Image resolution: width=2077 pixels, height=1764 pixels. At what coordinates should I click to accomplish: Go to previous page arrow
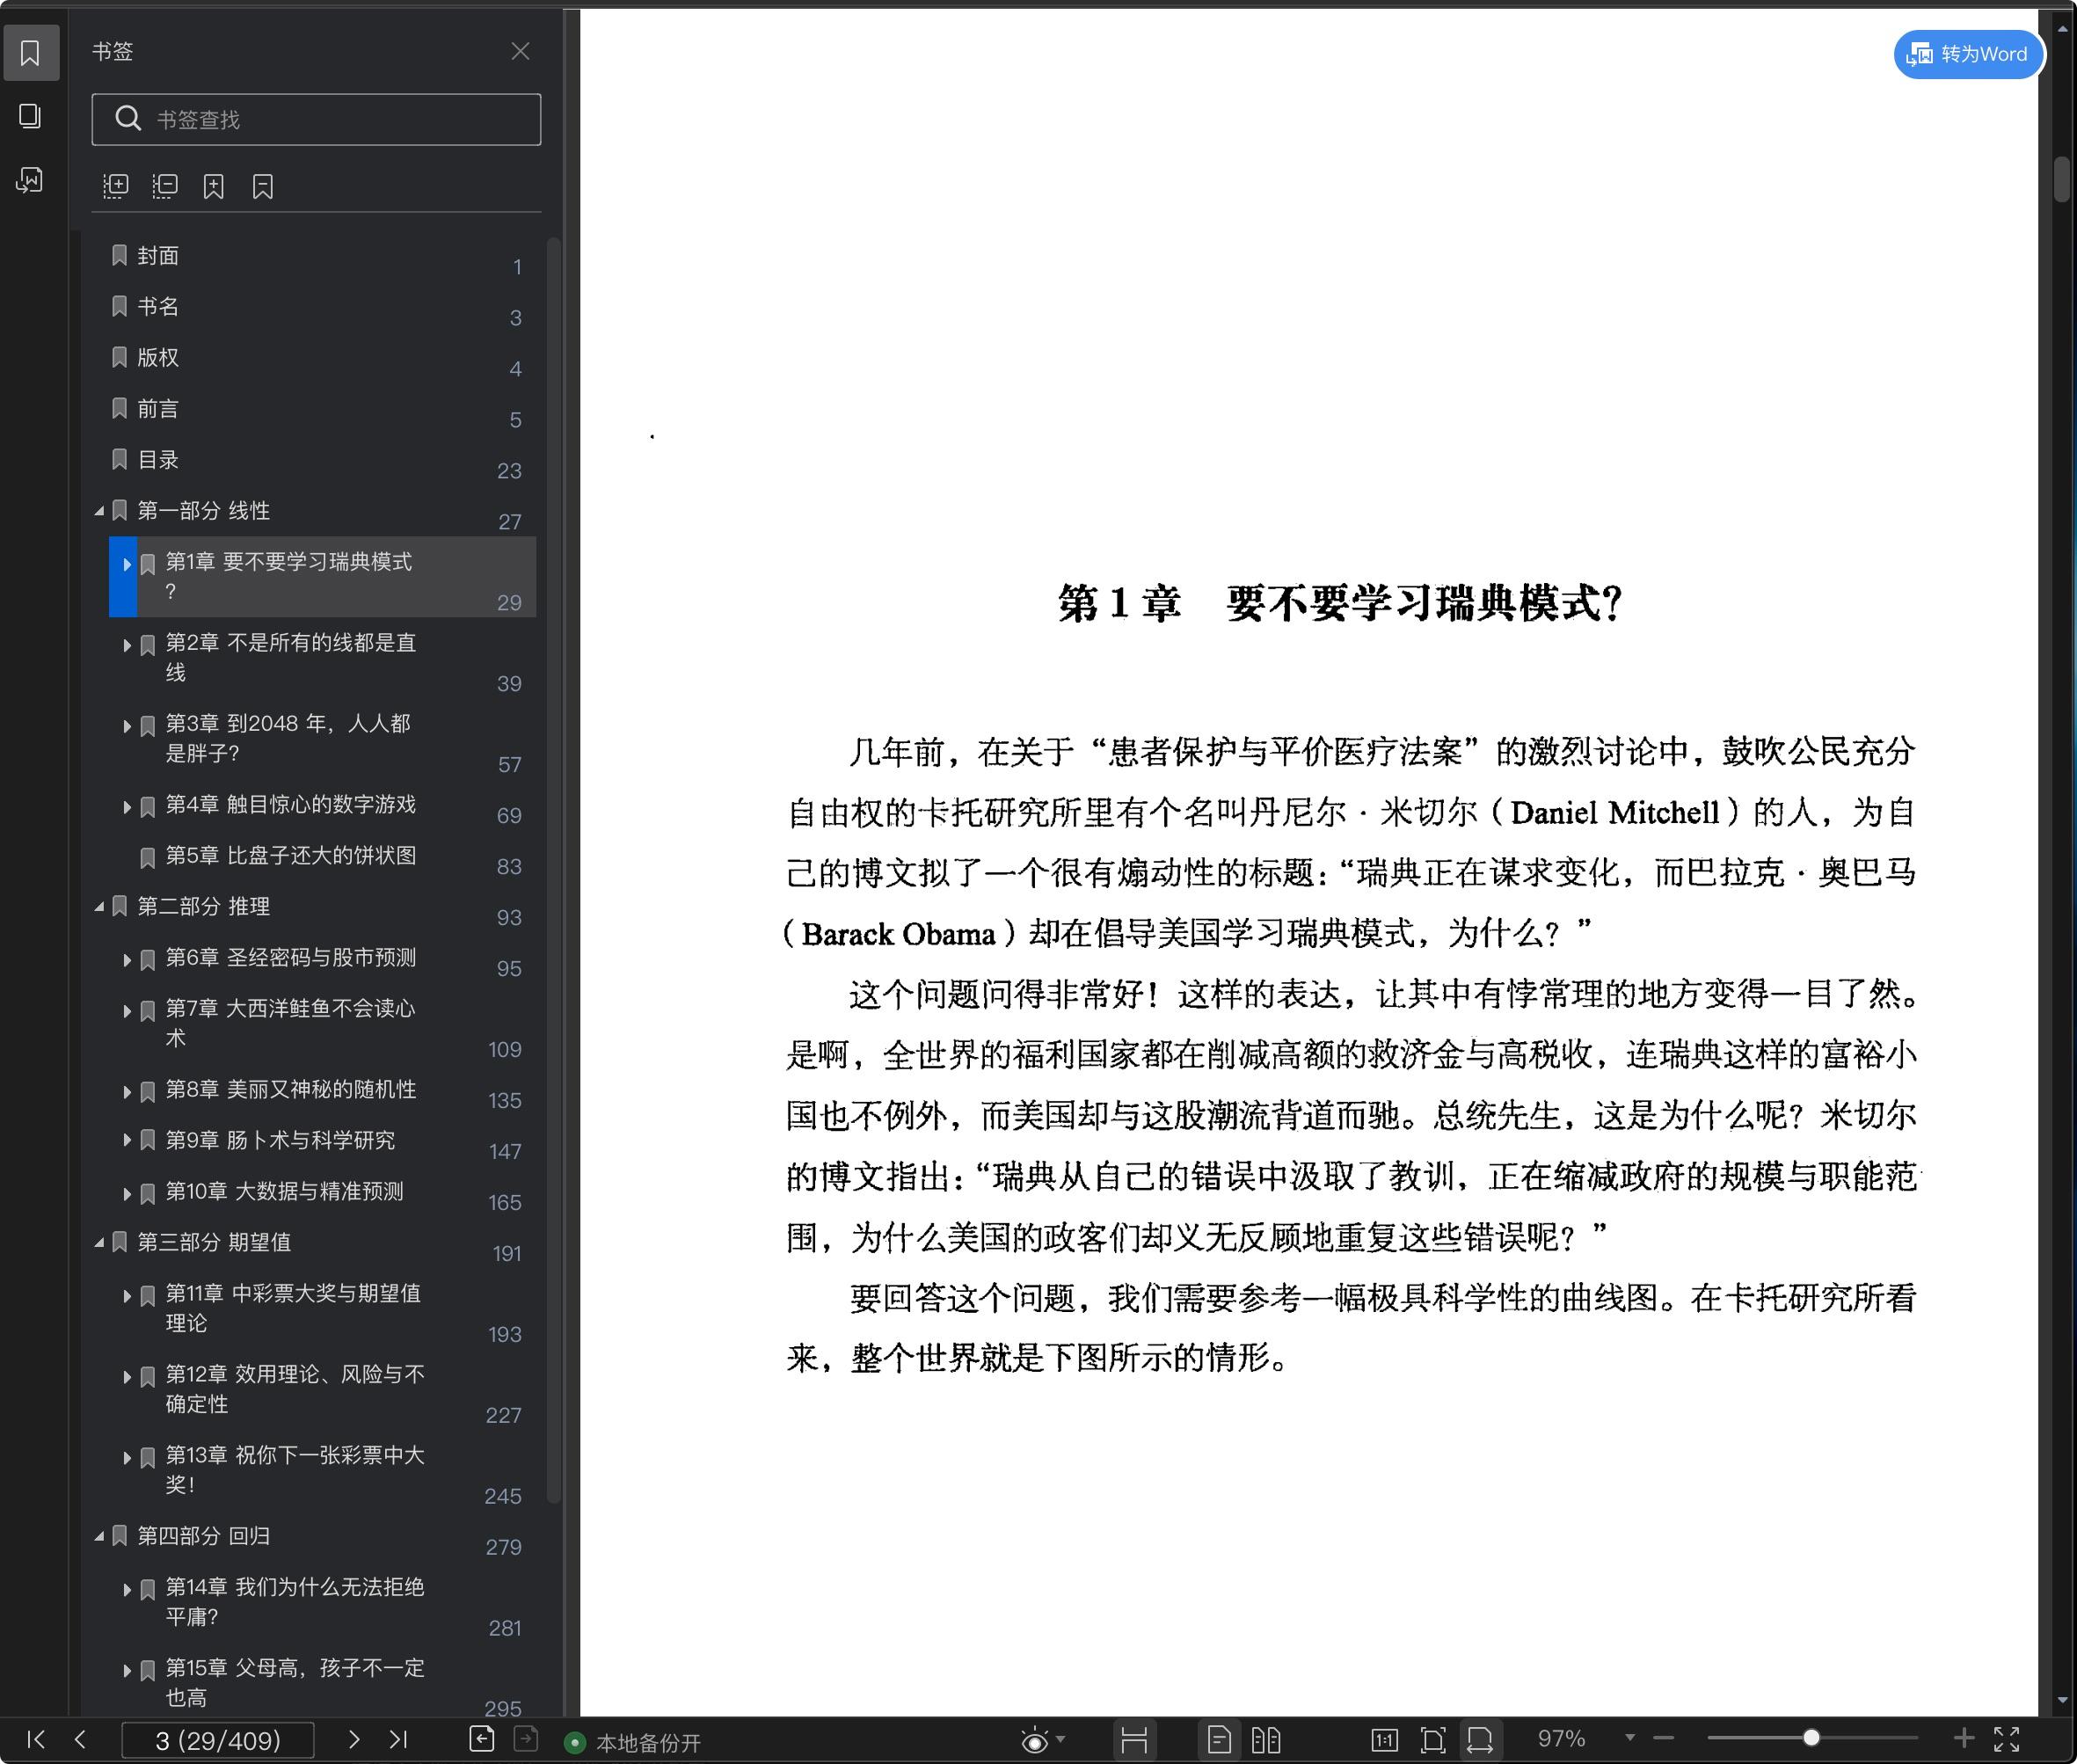(x=80, y=1740)
